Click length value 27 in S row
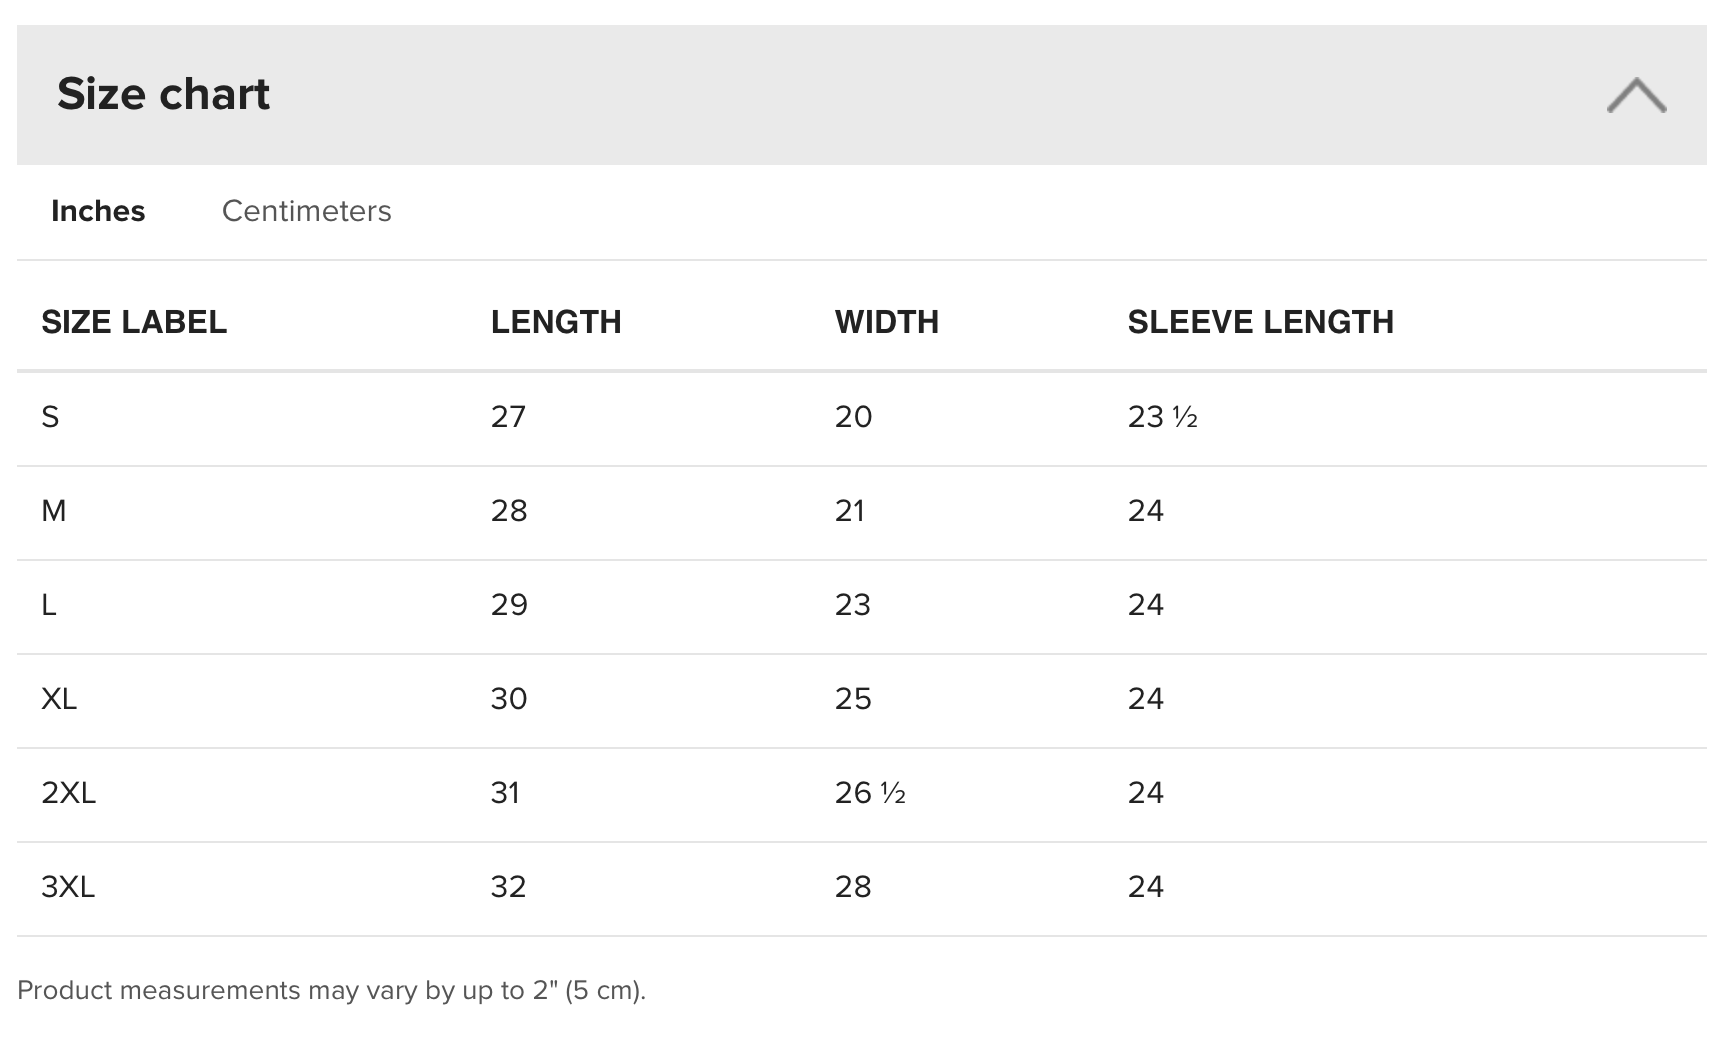This screenshot has height=1054, width=1732. point(508,417)
